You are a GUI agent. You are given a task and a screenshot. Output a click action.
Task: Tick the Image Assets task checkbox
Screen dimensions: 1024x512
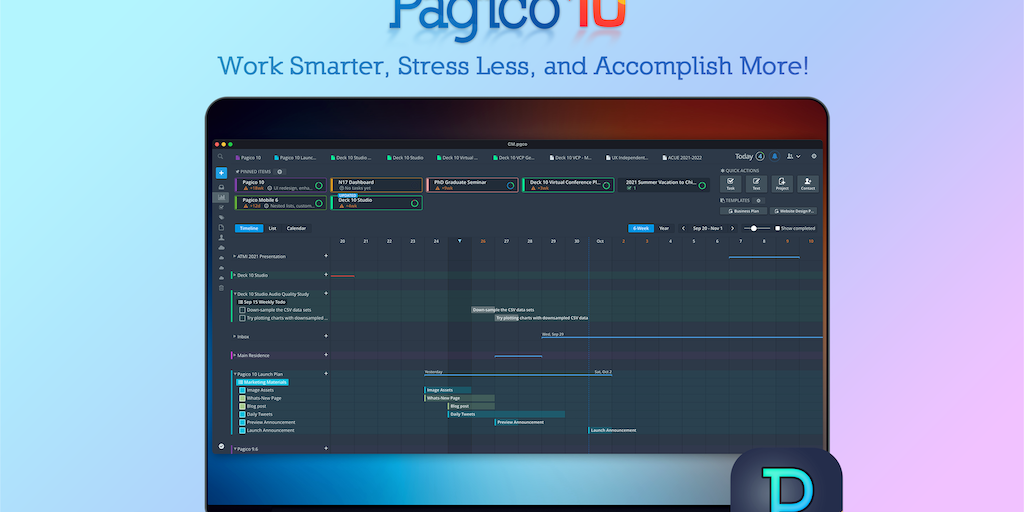tap(242, 390)
